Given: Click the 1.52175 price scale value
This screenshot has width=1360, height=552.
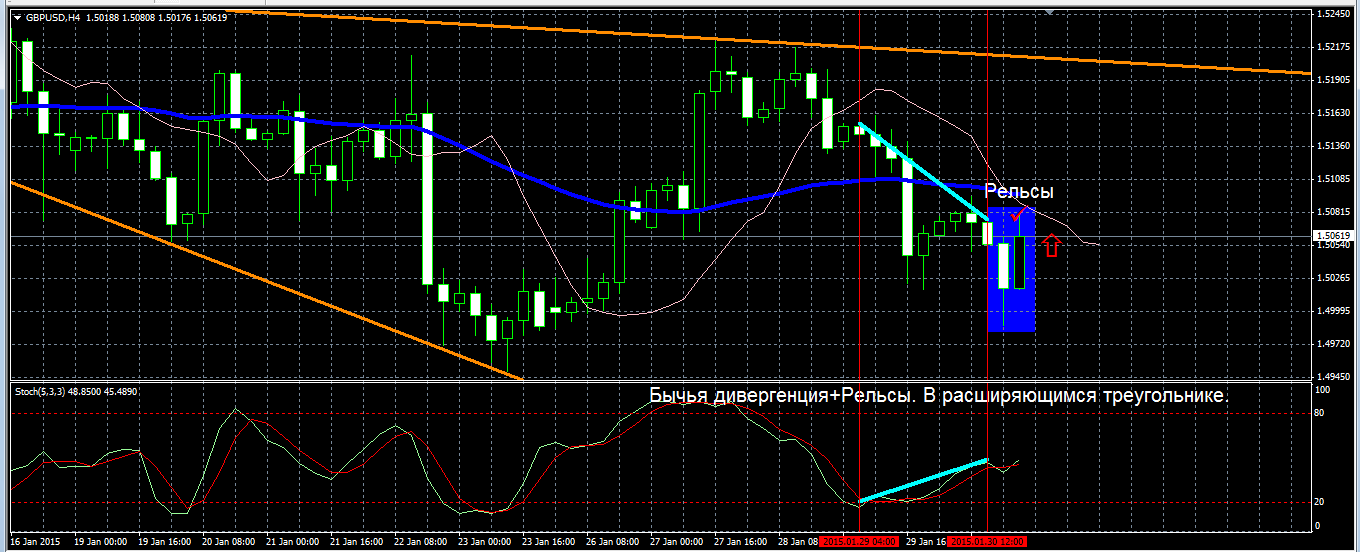Looking at the screenshot, I should [1336, 47].
